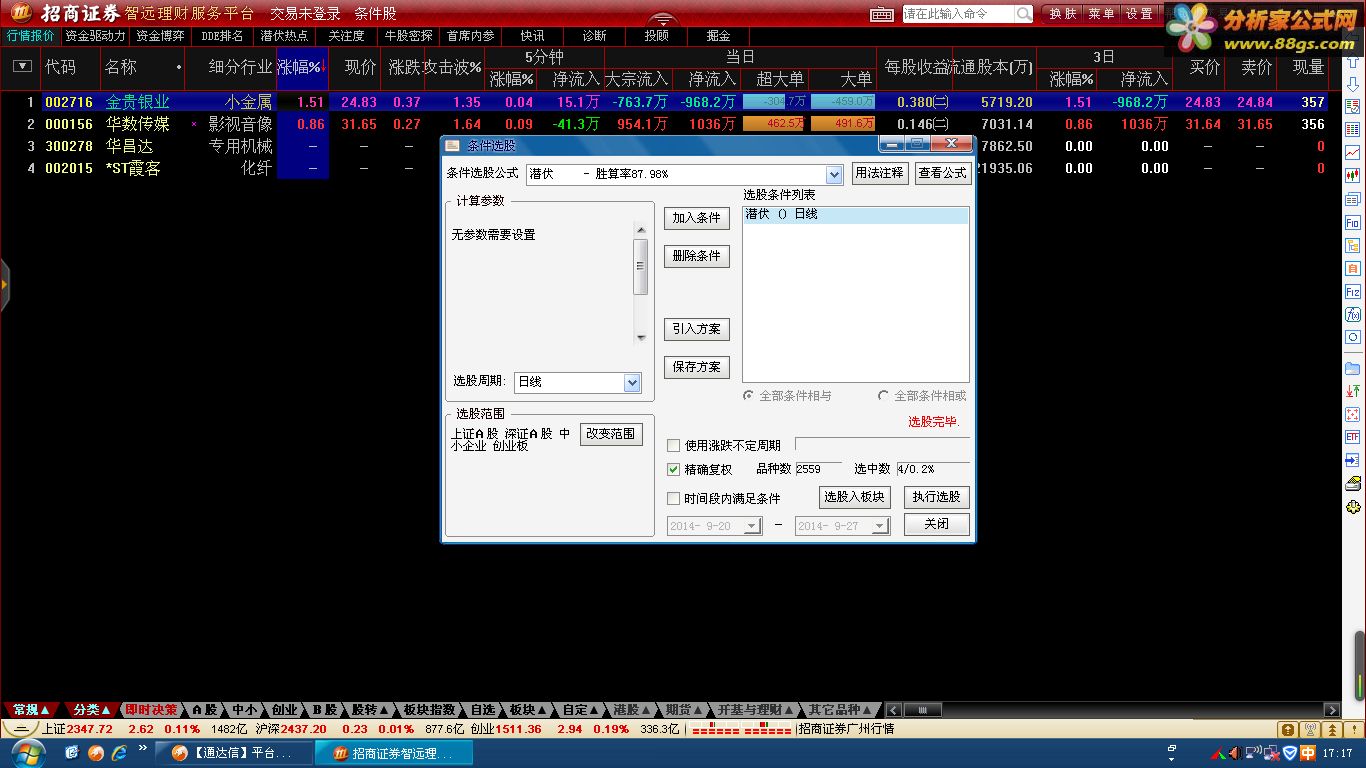
Task: Click the F10 company info sidebar icon
Action: (1353, 223)
